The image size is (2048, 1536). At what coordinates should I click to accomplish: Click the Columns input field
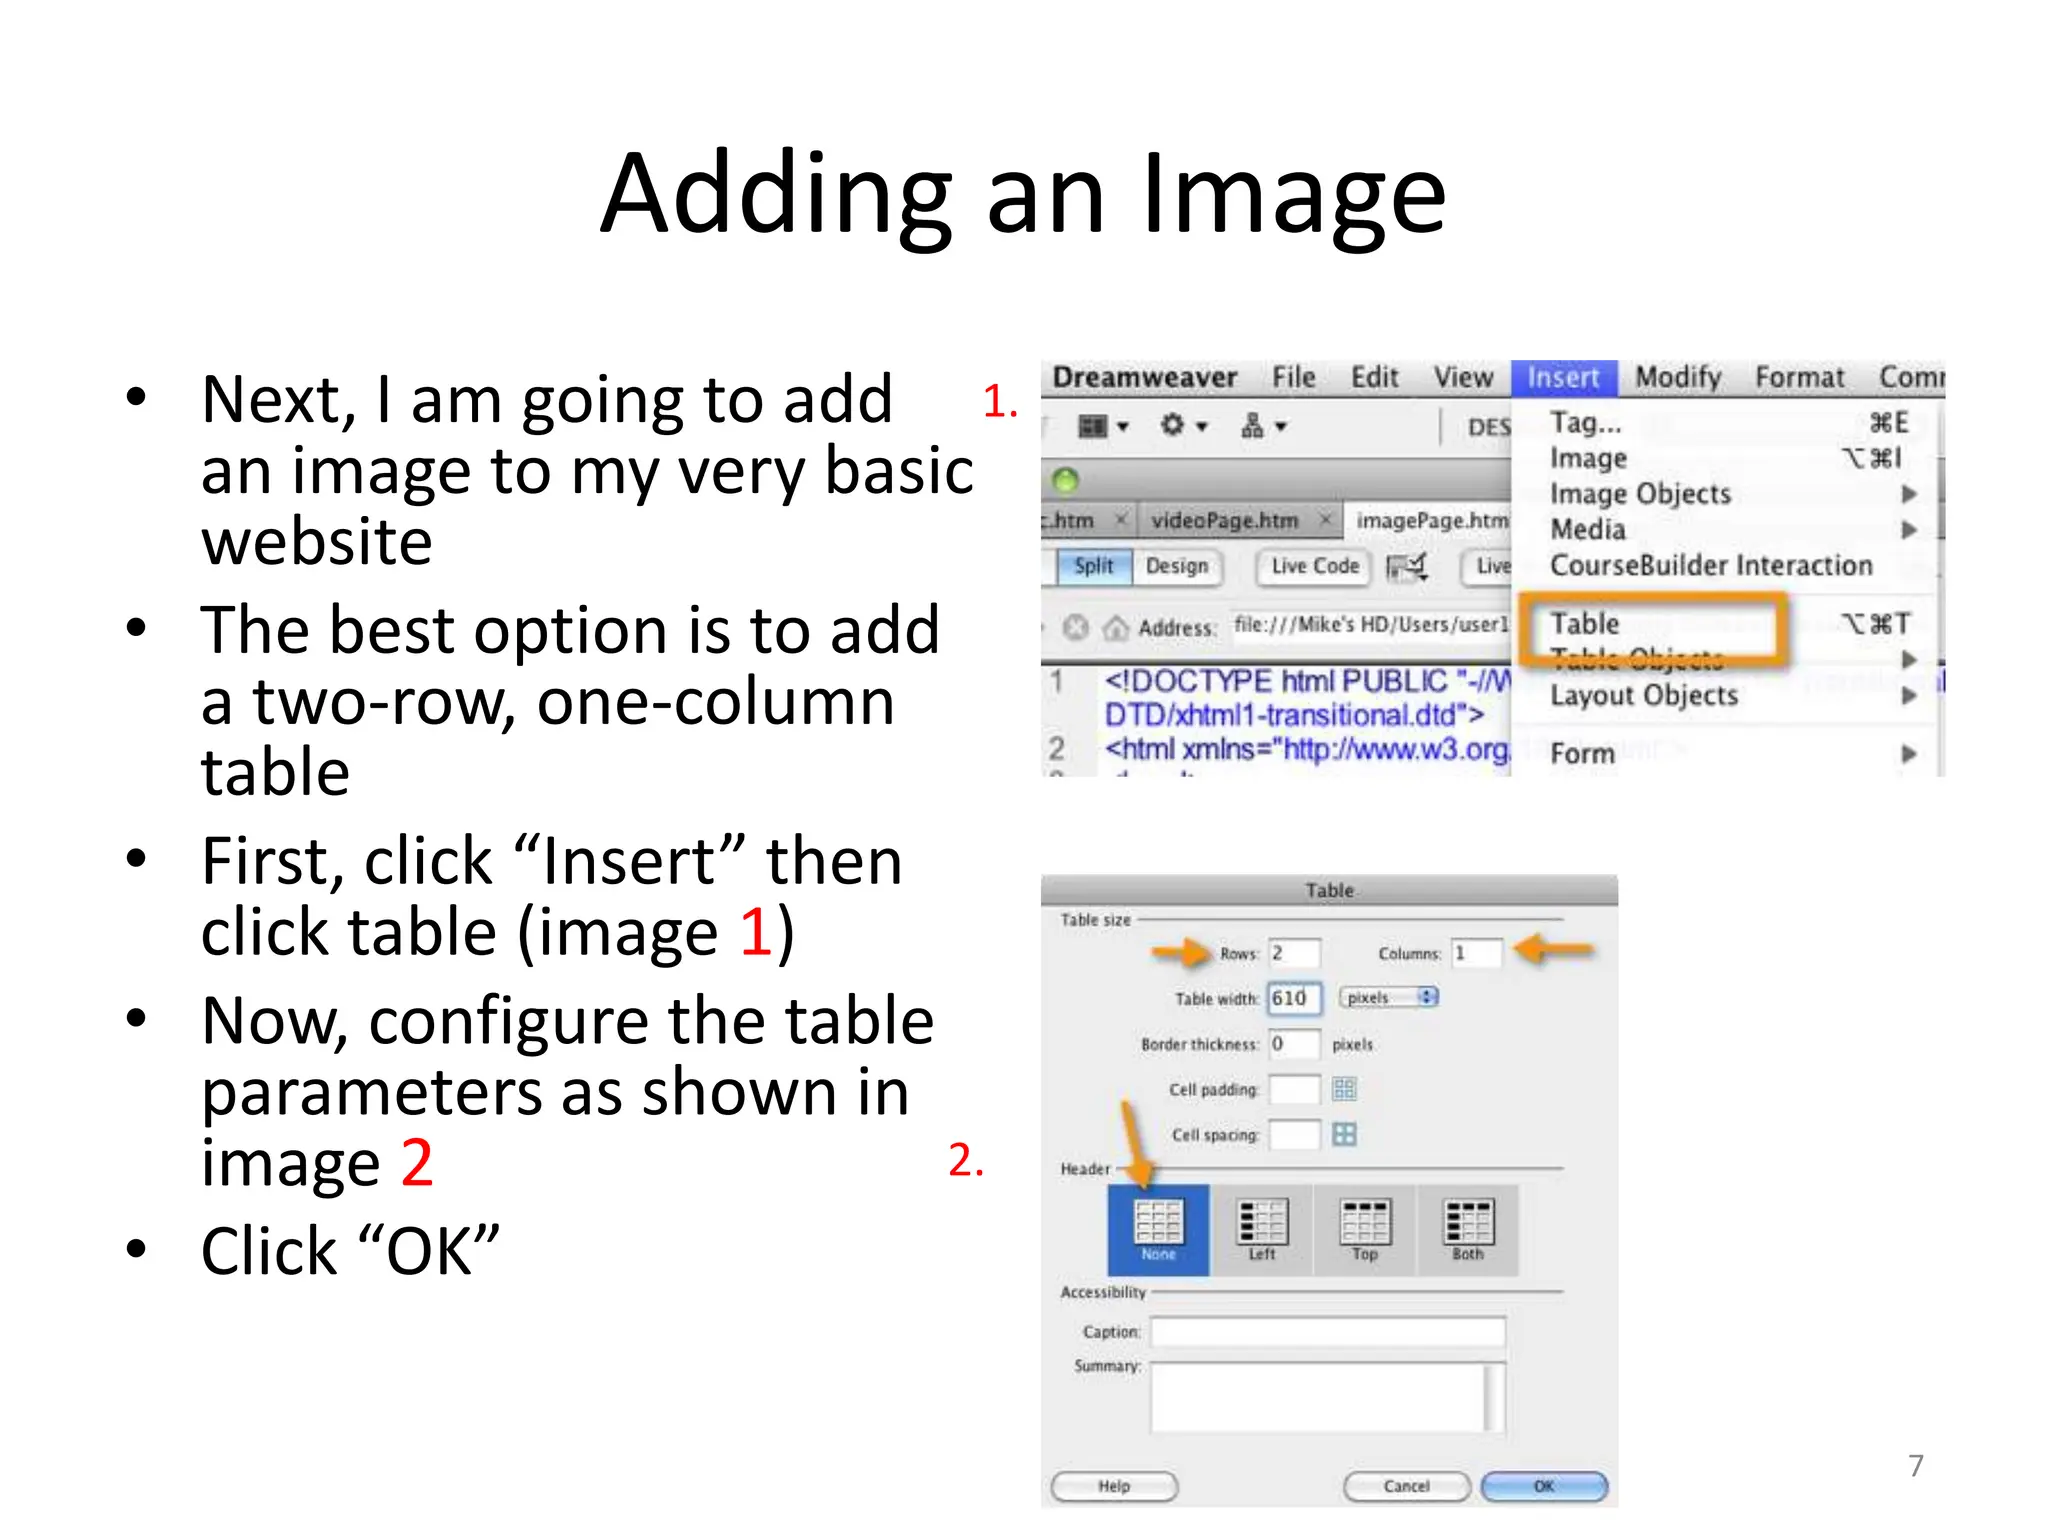(1477, 953)
